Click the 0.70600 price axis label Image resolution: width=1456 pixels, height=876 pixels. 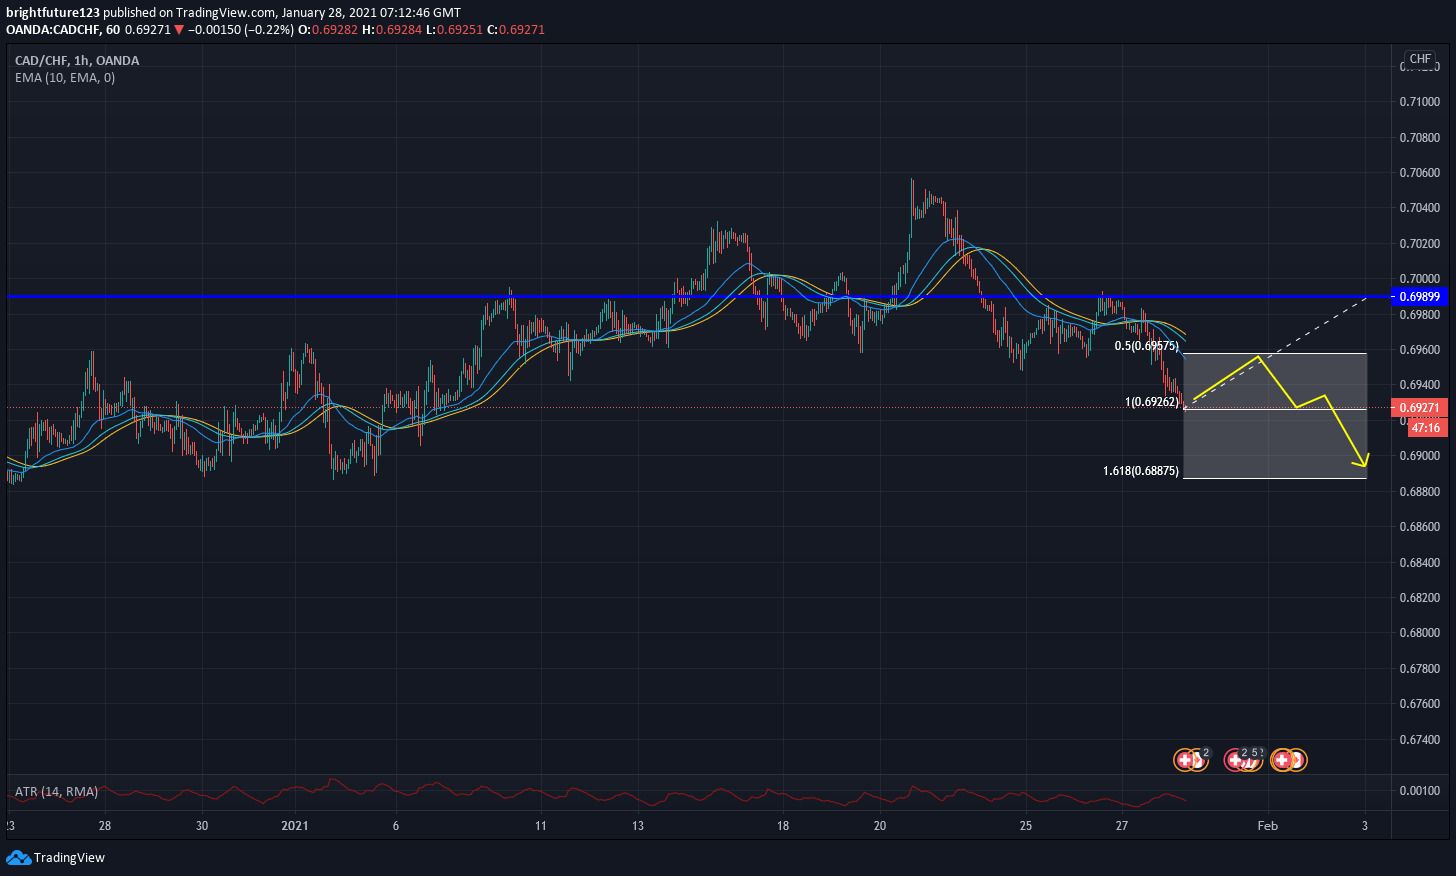pos(1420,173)
